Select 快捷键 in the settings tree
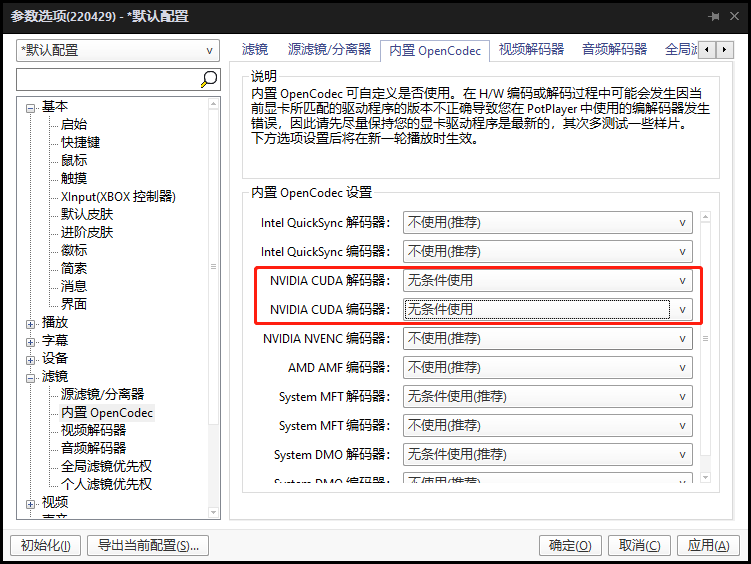Screen dimensions: 751x564 pos(80,142)
